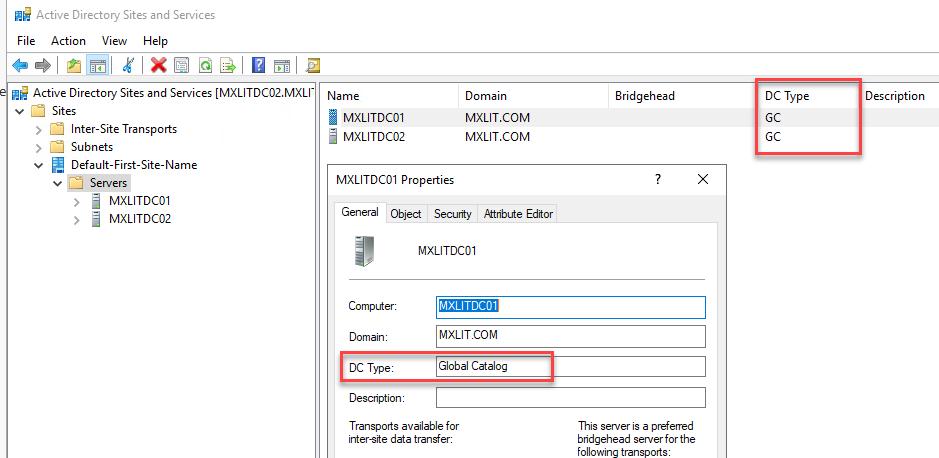
Task: Toggle the Show/Hide Console Tree icon
Action: [98, 66]
